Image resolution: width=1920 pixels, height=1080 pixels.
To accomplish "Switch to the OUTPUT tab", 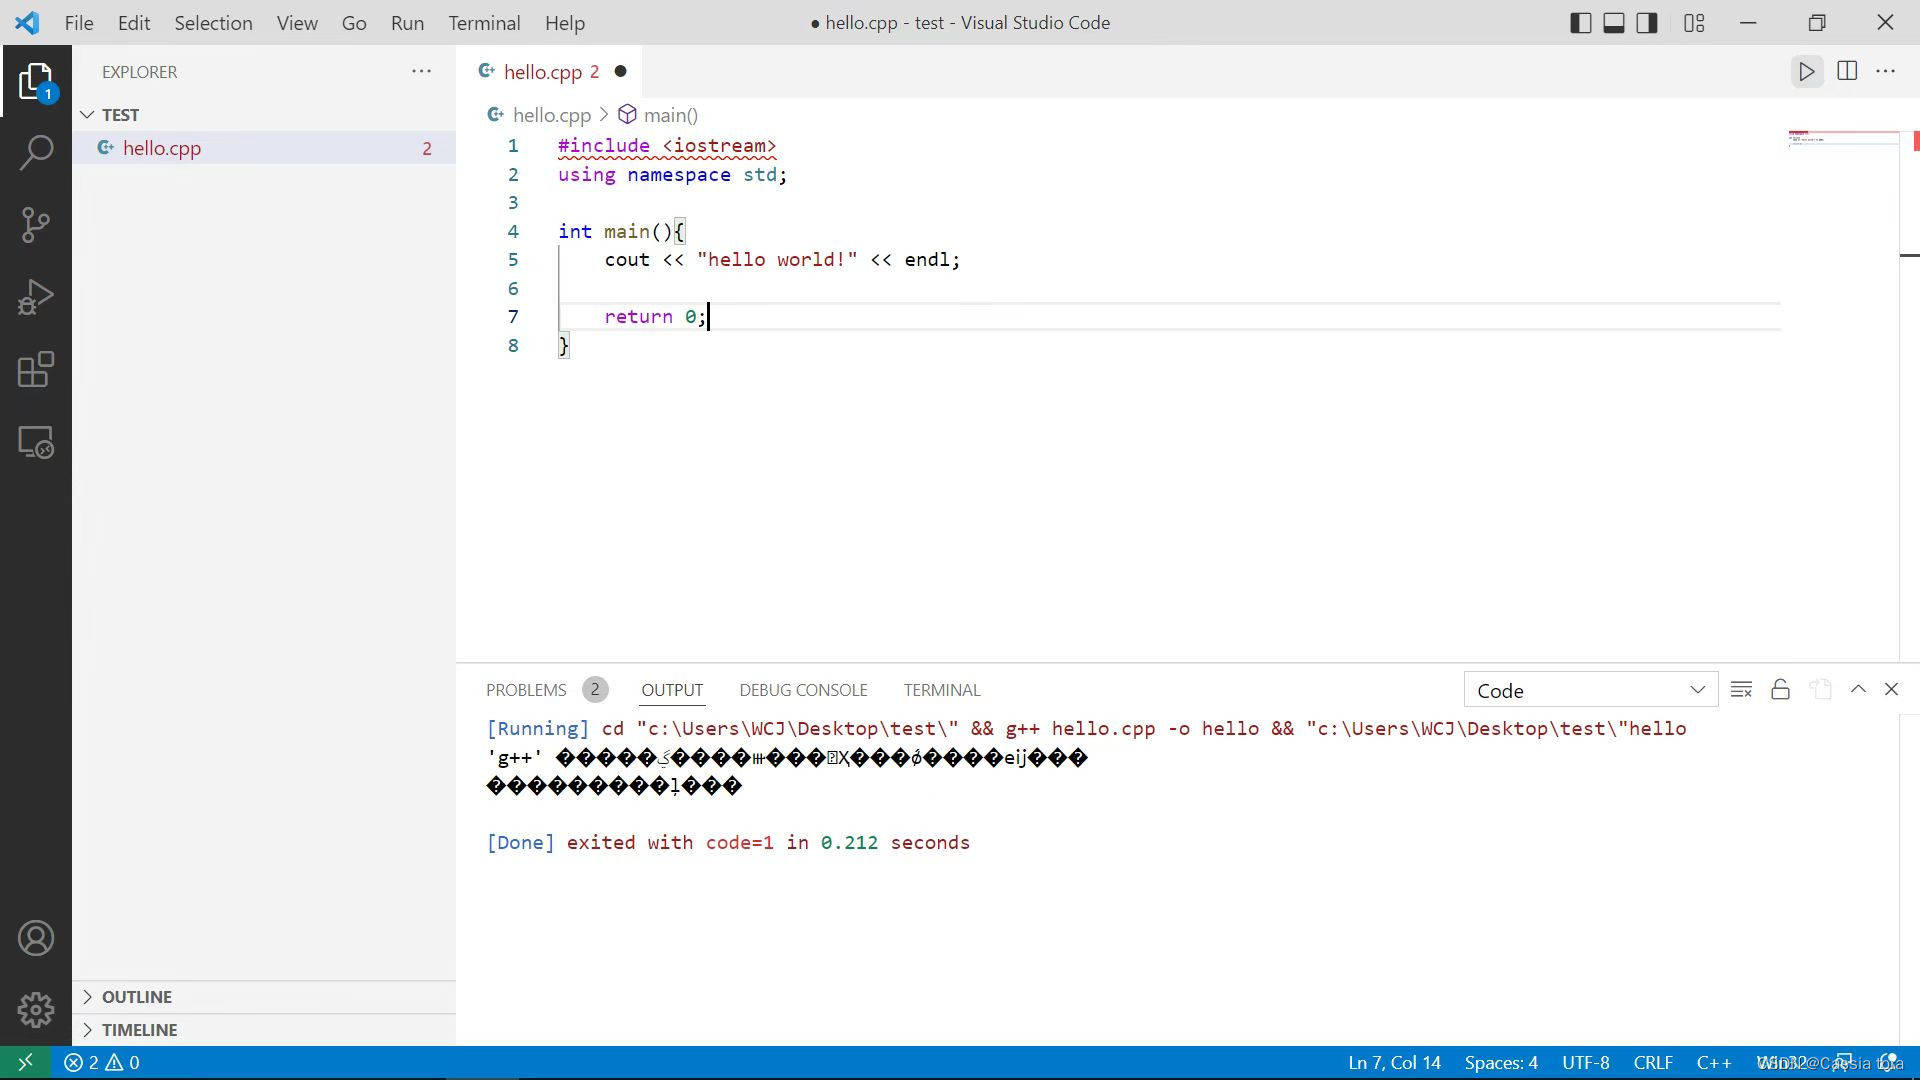I will click(672, 690).
